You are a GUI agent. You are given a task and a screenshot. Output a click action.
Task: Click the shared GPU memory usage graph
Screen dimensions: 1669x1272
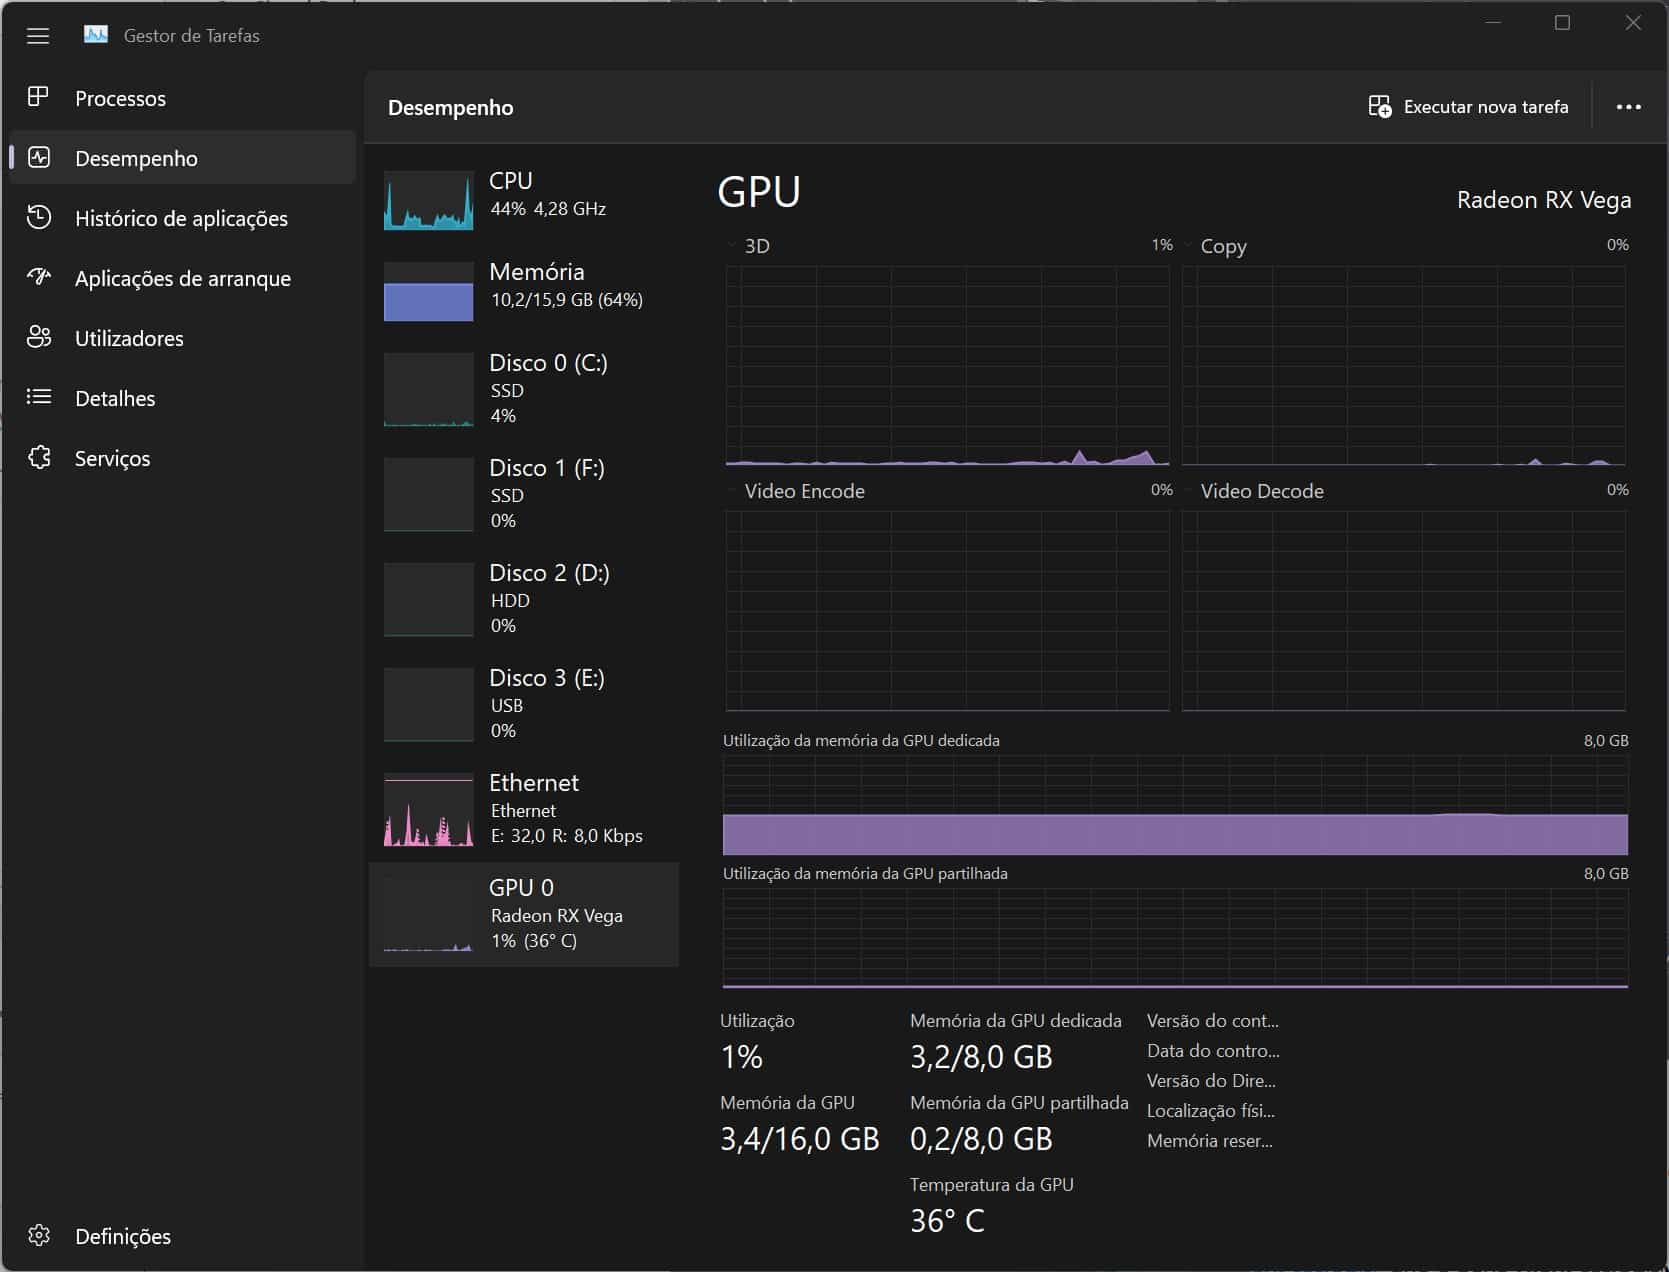click(x=1175, y=939)
